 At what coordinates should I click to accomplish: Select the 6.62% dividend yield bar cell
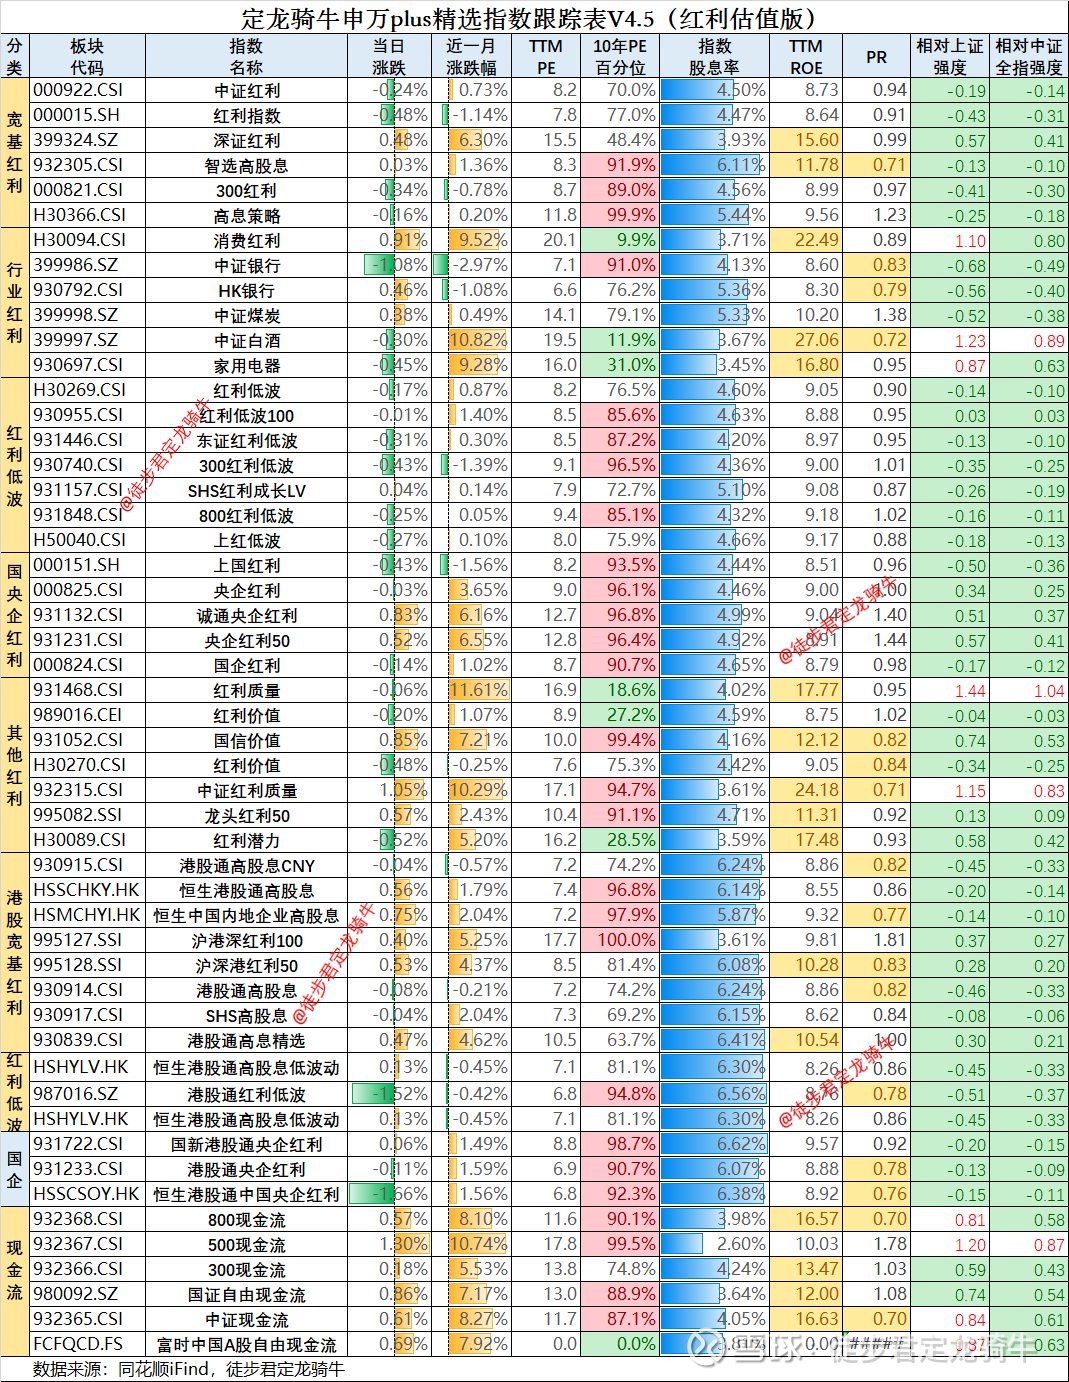(x=714, y=1144)
